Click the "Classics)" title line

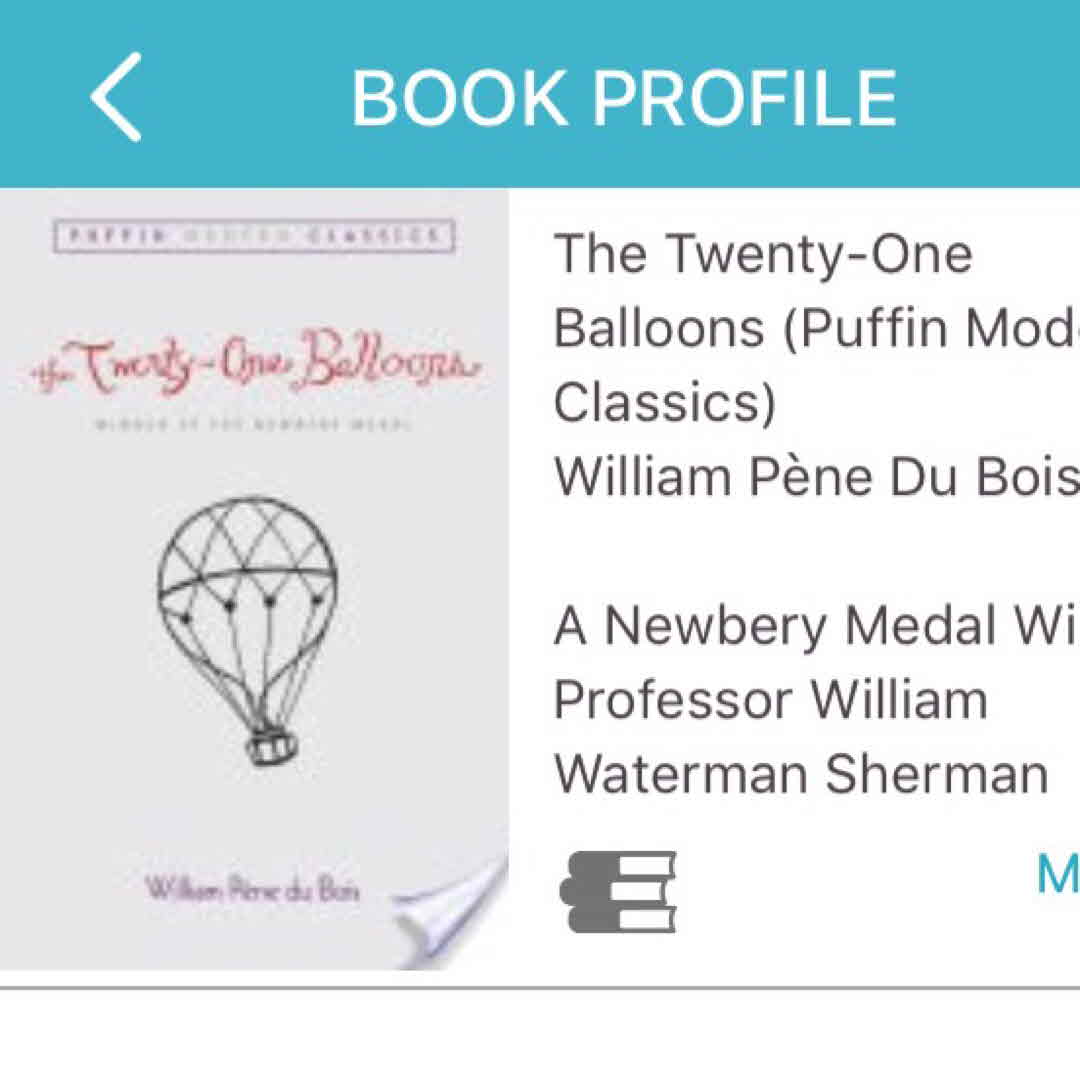click(x=665, y=403)
